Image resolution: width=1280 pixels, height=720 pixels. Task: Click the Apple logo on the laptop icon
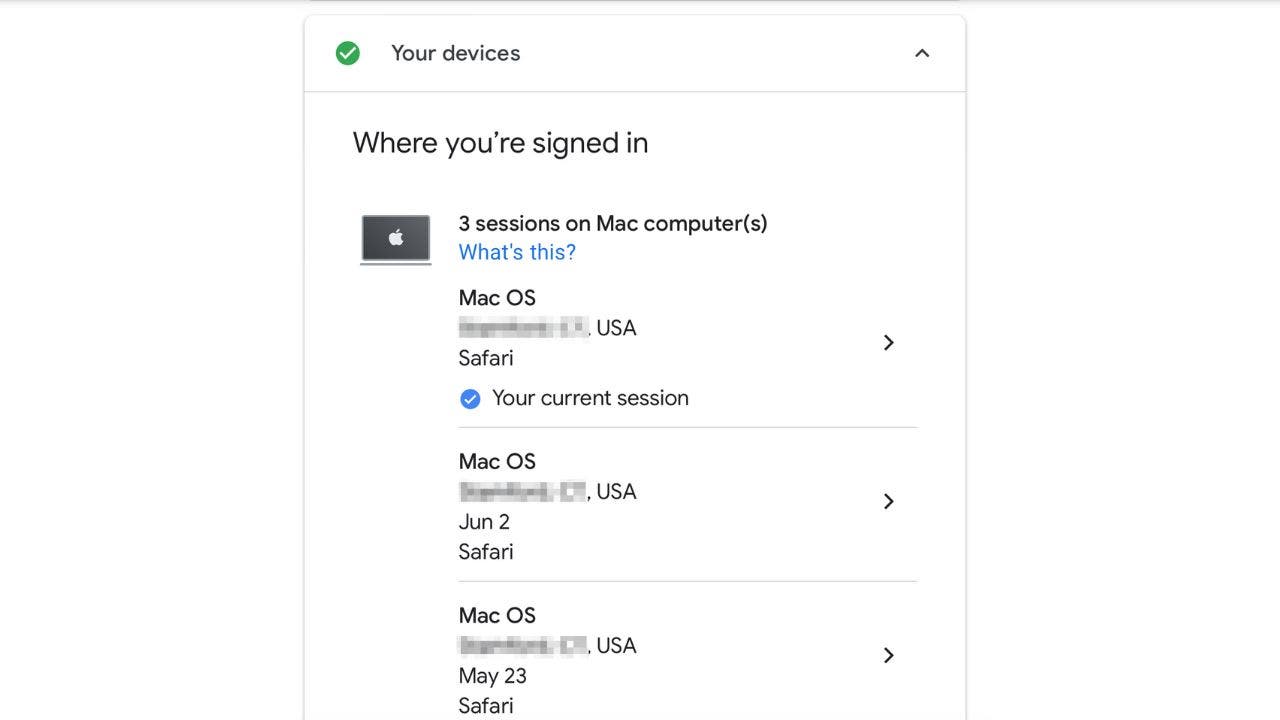395,235
